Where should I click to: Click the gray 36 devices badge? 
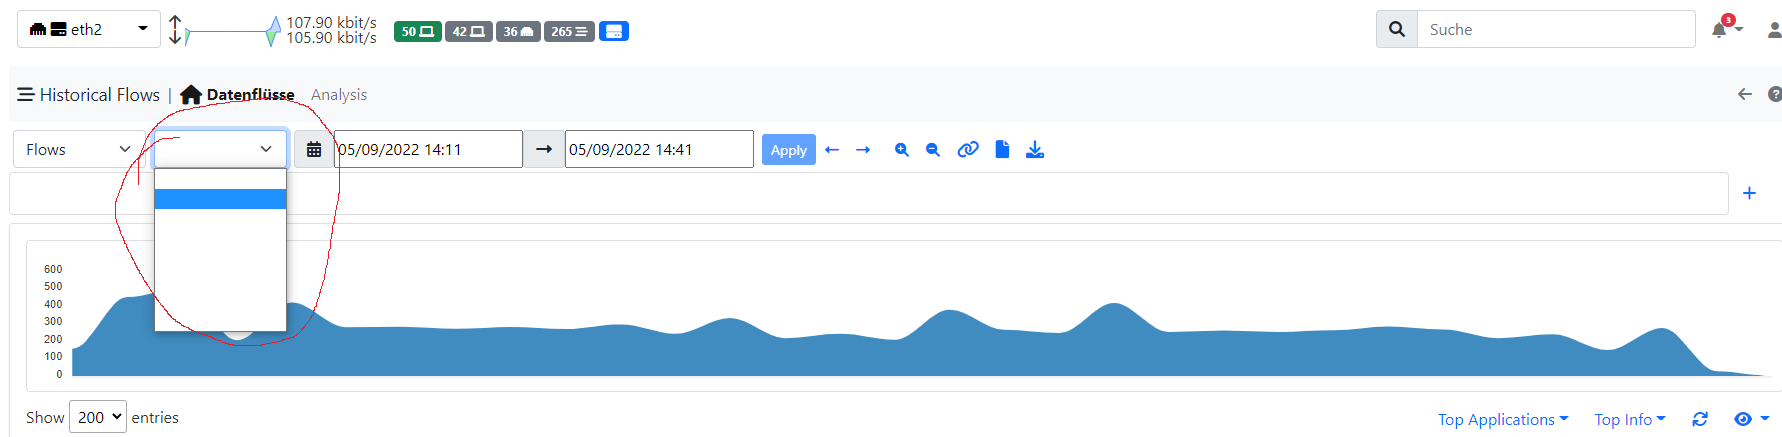[x=518, y=31]
